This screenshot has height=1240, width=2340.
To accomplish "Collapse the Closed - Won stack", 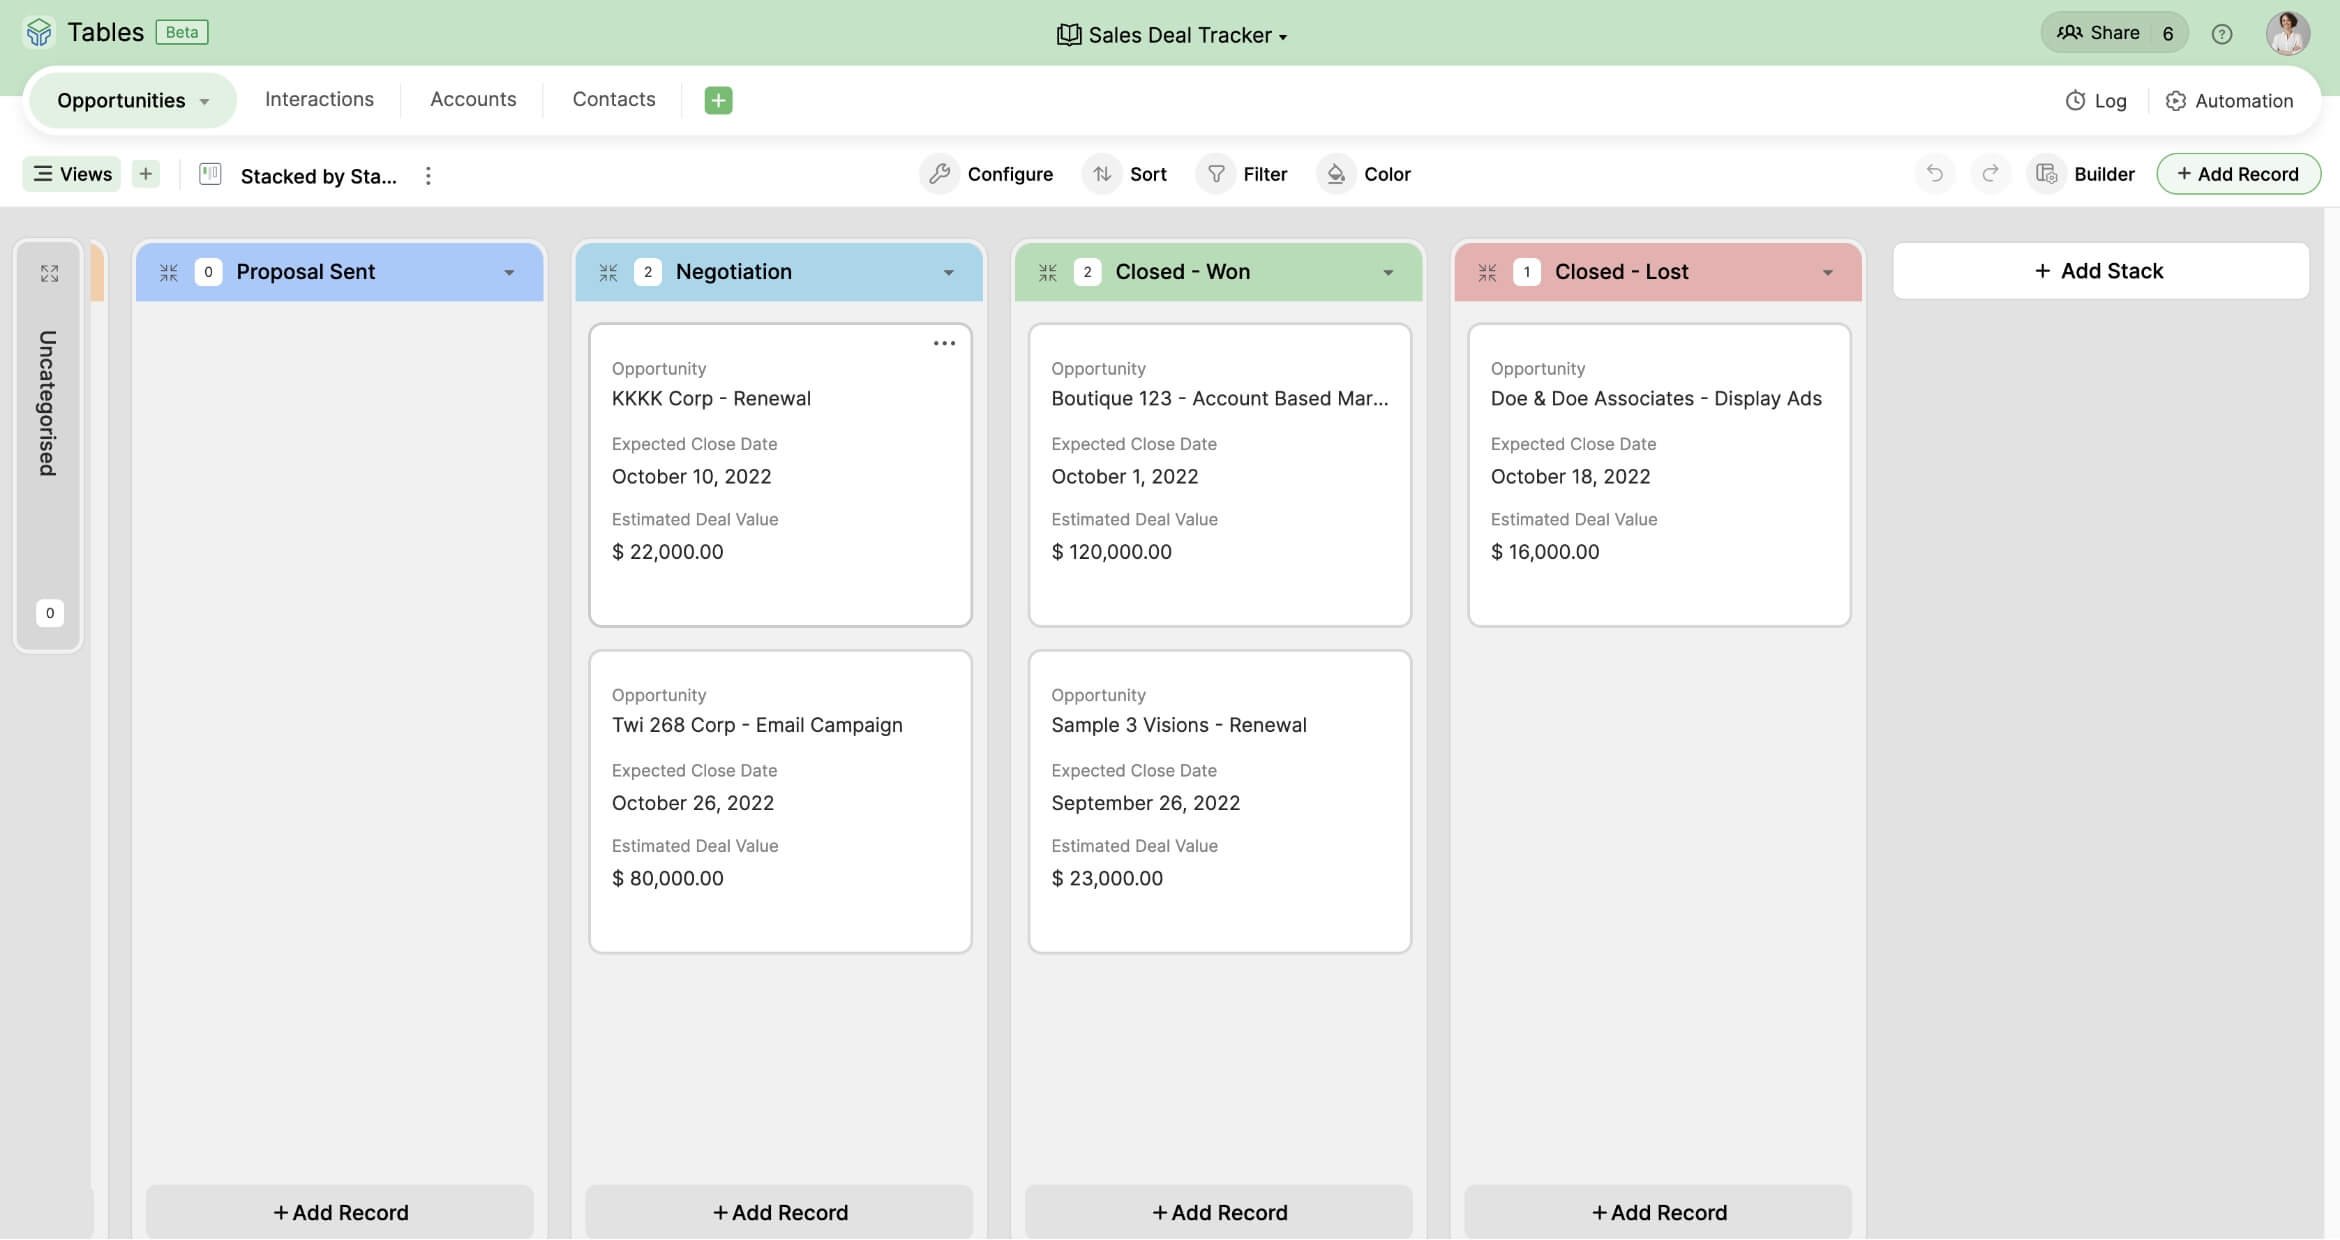I will click(x=1047, y=272).
